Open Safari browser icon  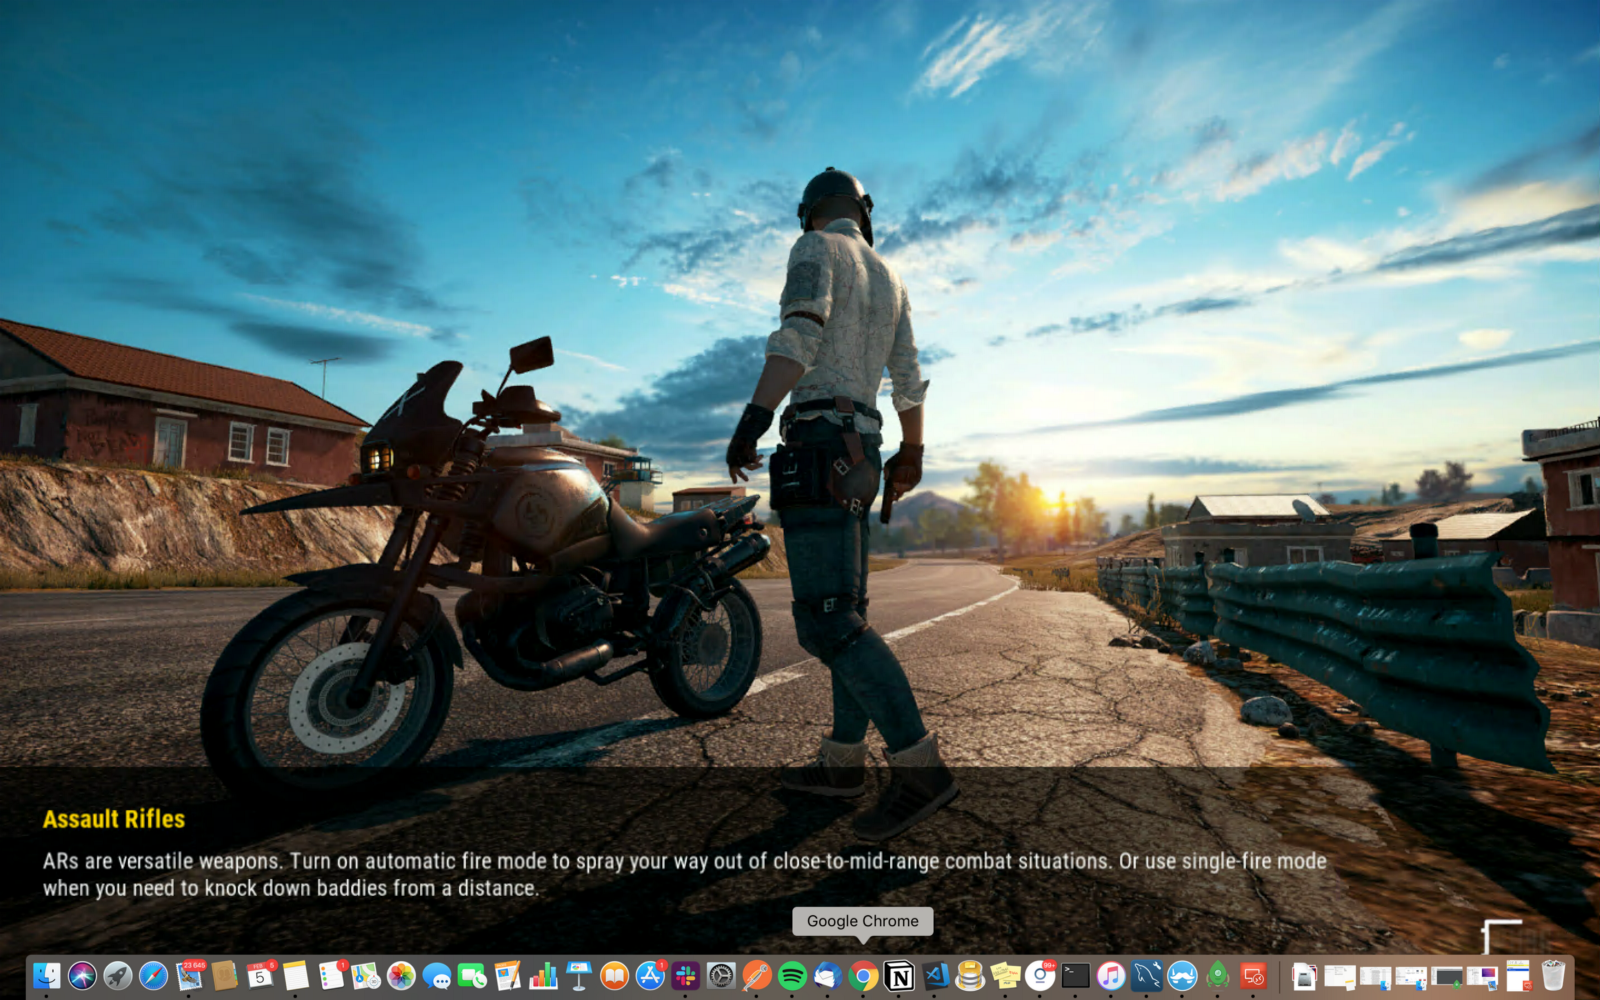pos(153,975)
